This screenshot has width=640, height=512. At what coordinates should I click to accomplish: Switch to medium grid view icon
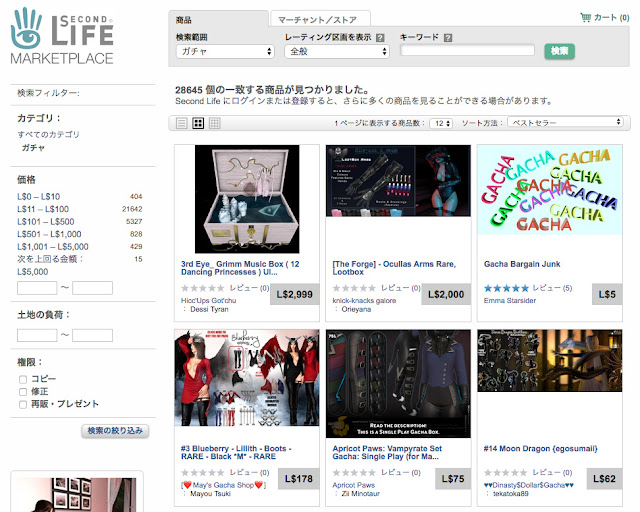tap(198, 123)
